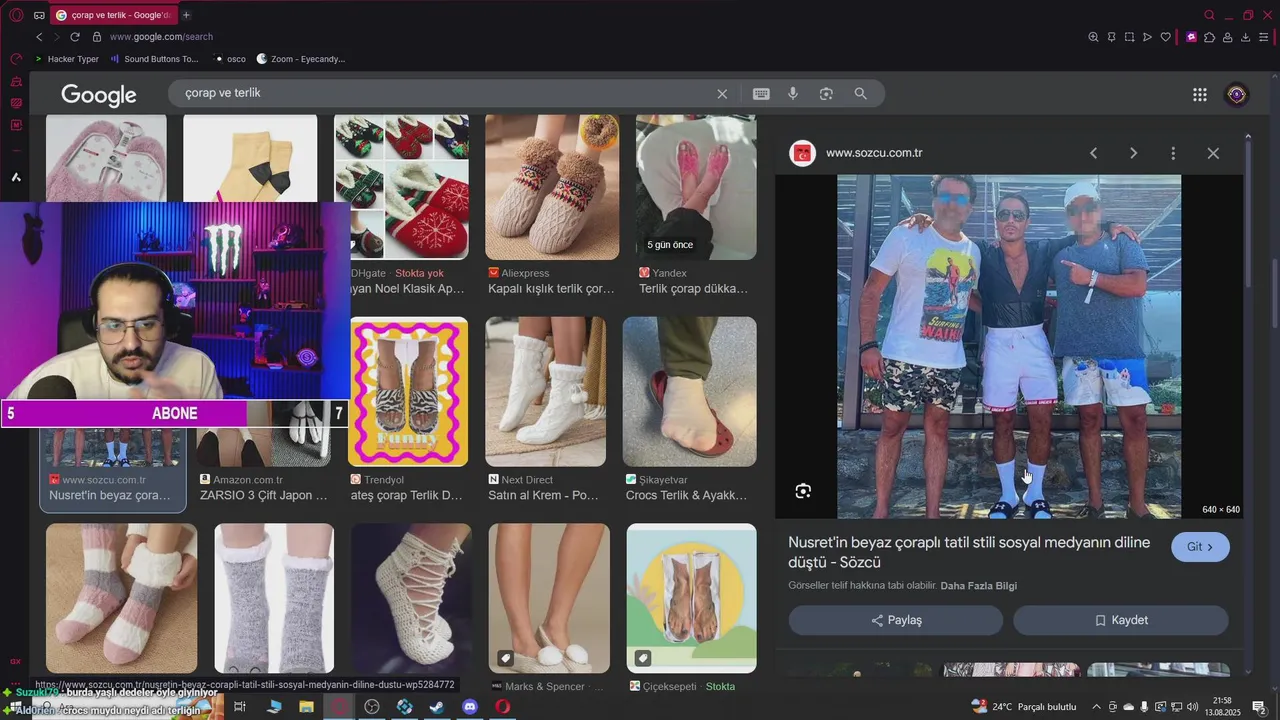Clear the Google search query

[x=722, y=93]
